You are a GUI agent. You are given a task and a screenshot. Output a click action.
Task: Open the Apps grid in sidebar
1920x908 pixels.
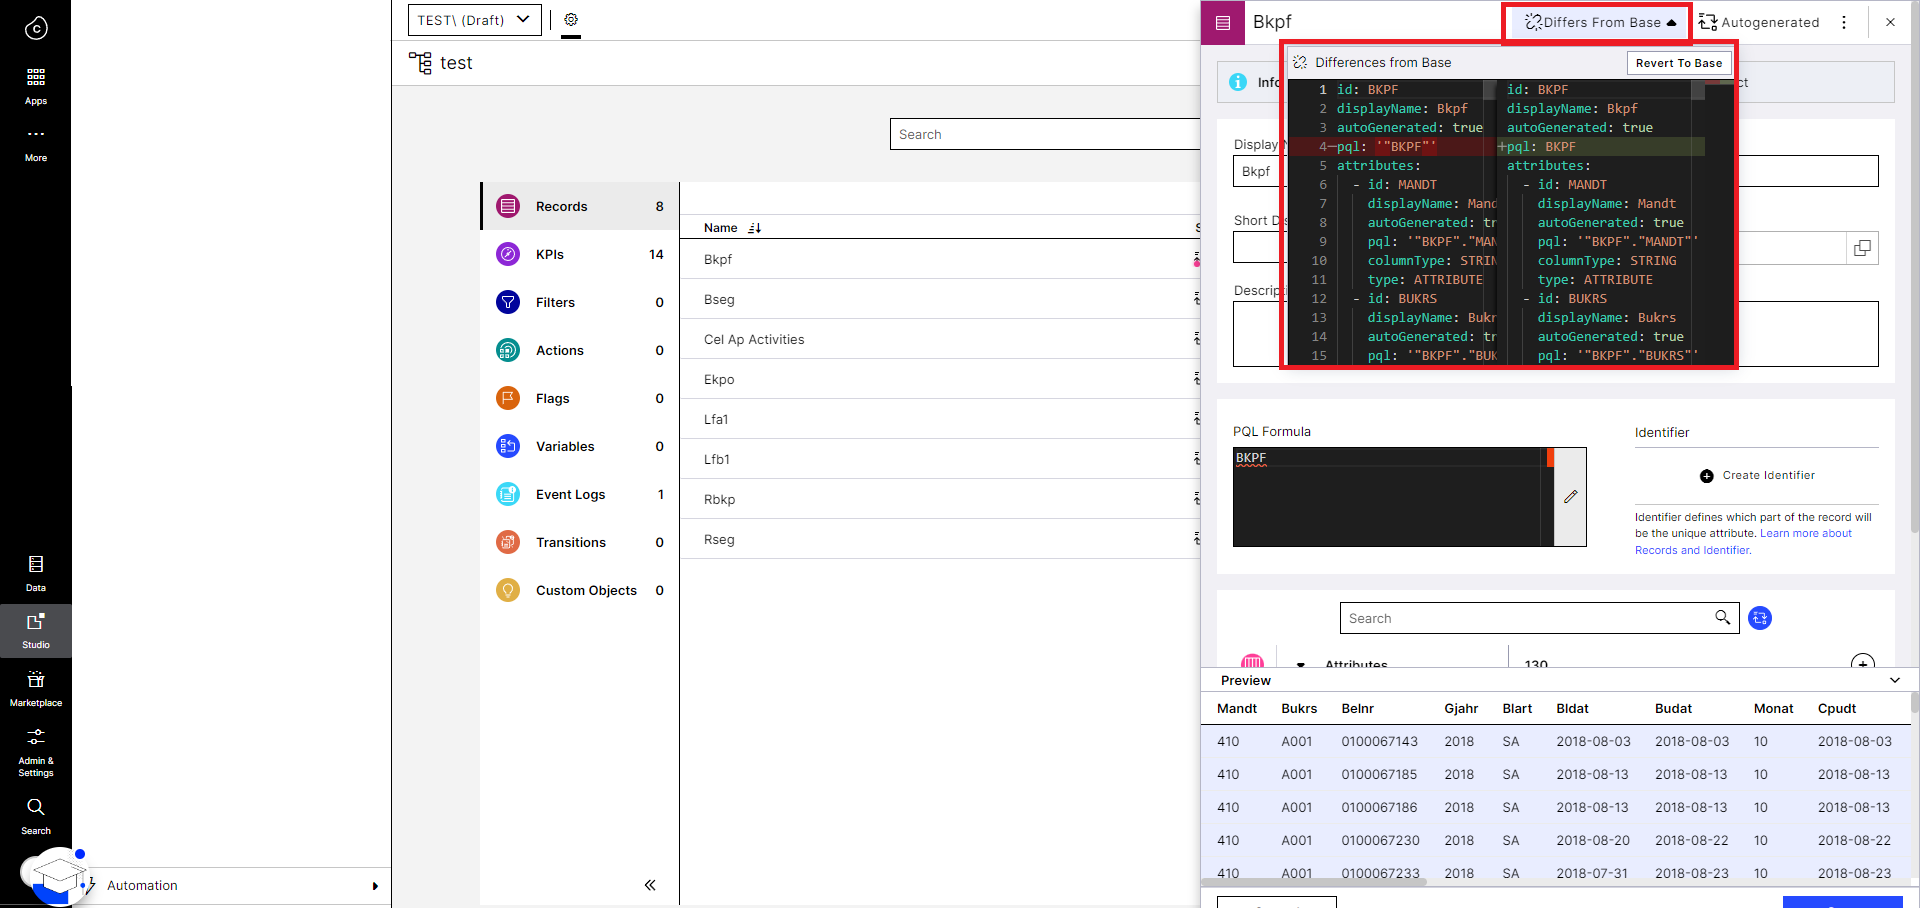(x=36, y=86)
